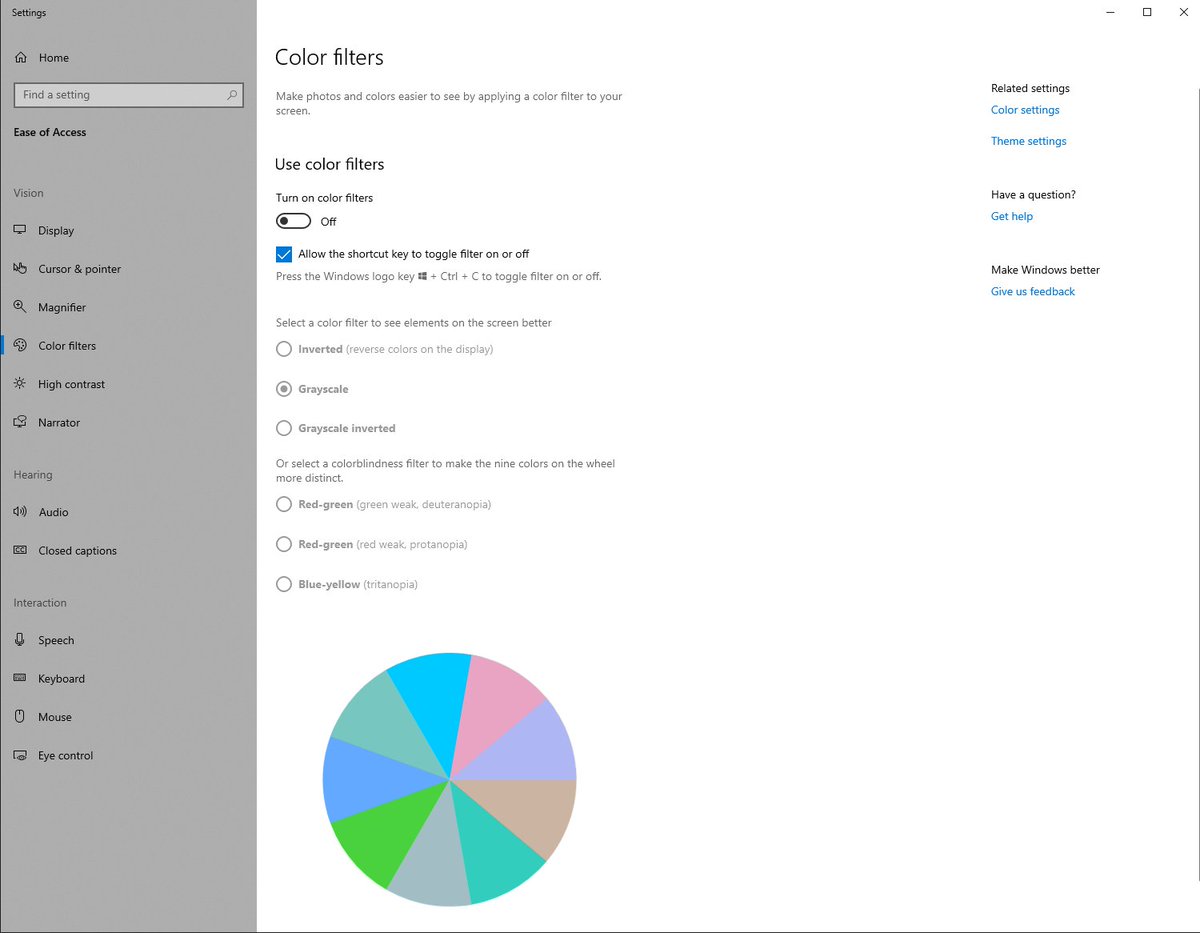
Task: Click the Narrator icon
Action: [x=20, y=423]
